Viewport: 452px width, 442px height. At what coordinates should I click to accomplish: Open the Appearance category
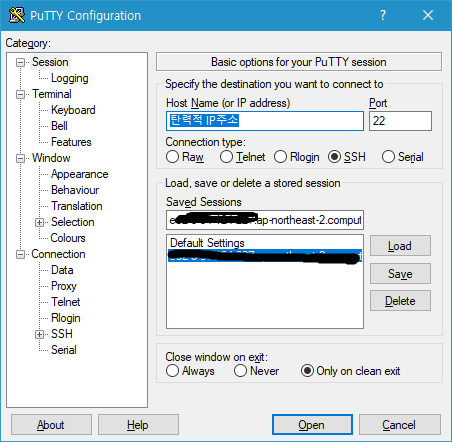79,174
